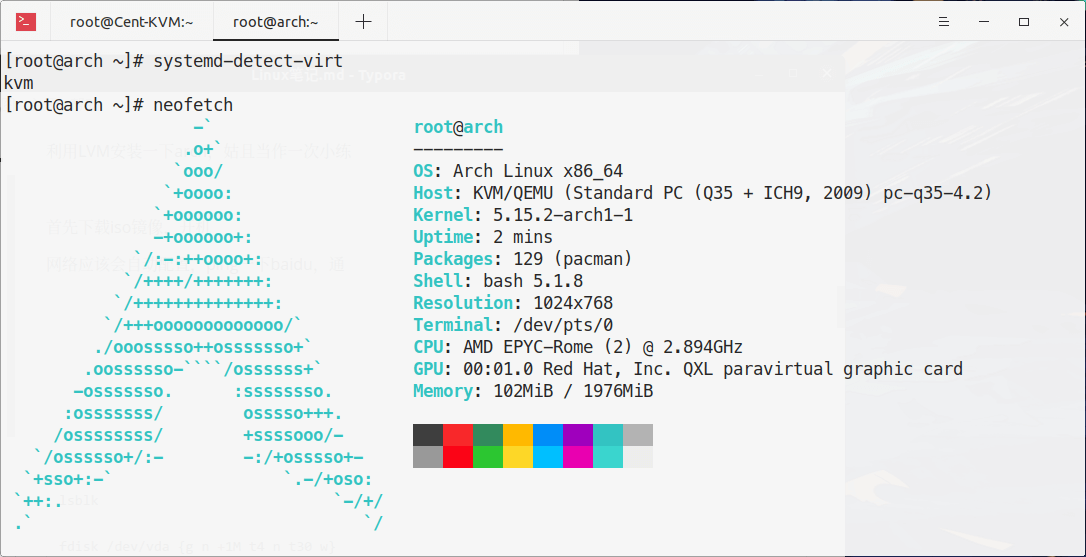Screen dimensions: 1086x557
Task: Click the bright green swatch in bottom row
Action: 488,457
